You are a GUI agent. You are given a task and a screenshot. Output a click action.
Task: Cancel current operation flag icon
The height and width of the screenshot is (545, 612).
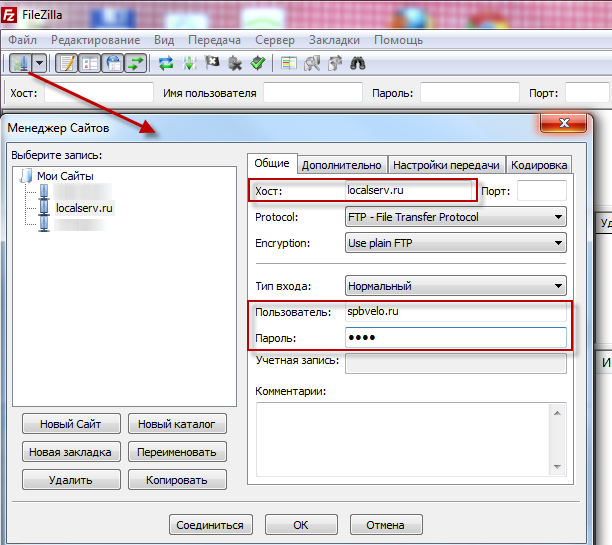pos(212,62)
